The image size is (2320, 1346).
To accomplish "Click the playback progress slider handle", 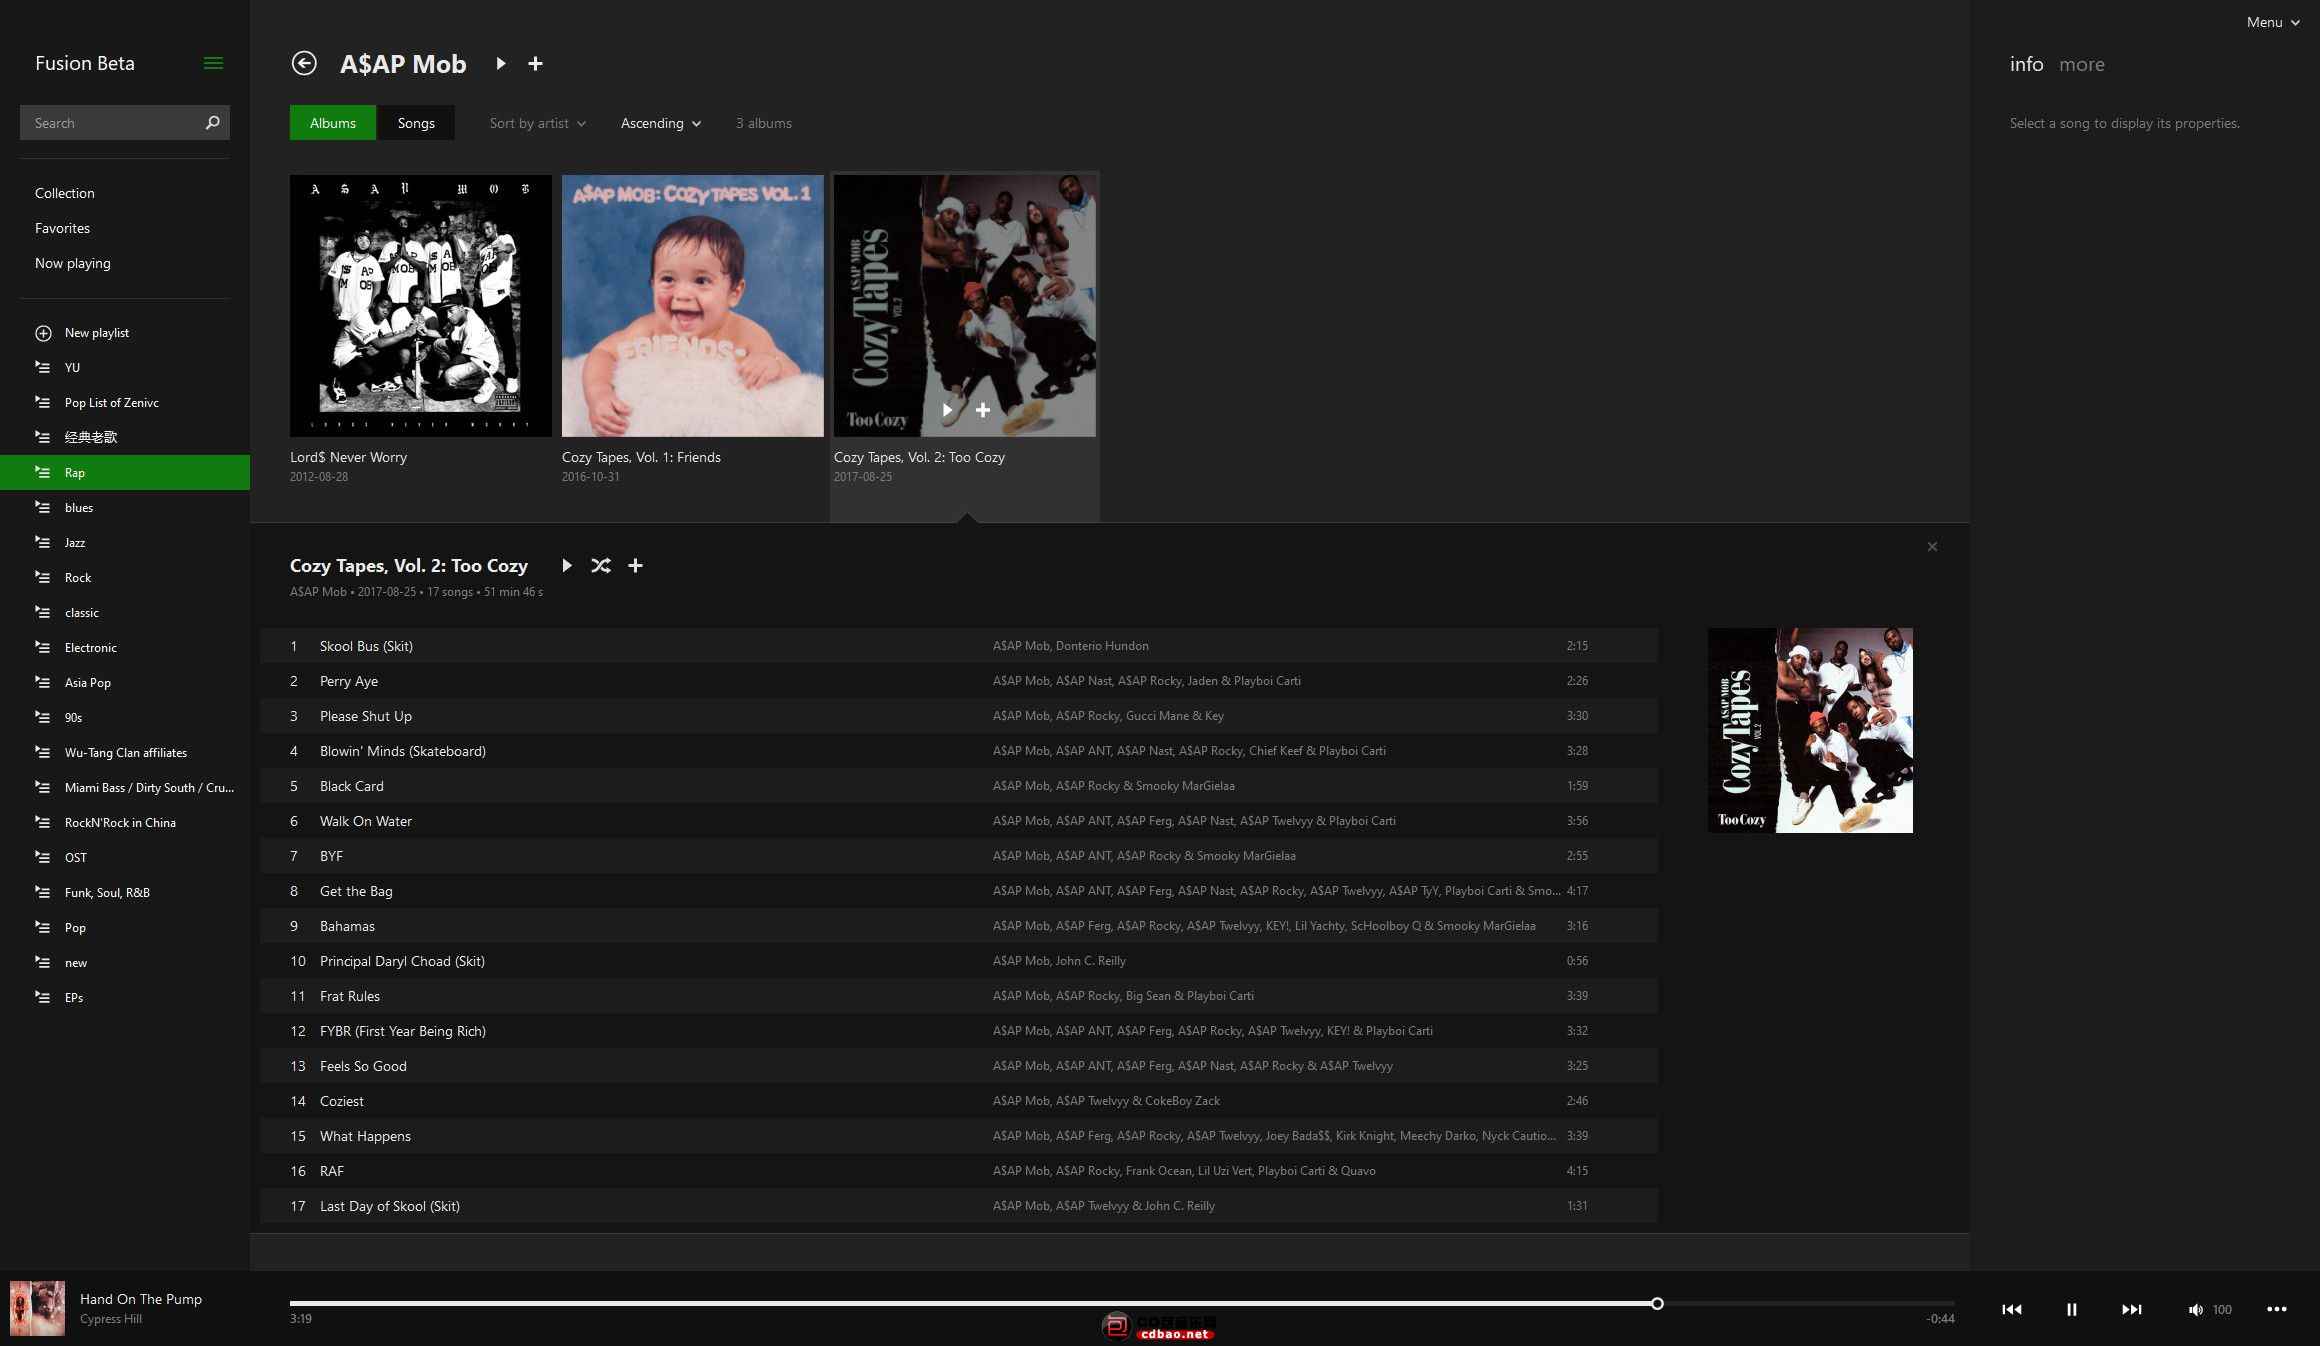I will (1657, 1303).
